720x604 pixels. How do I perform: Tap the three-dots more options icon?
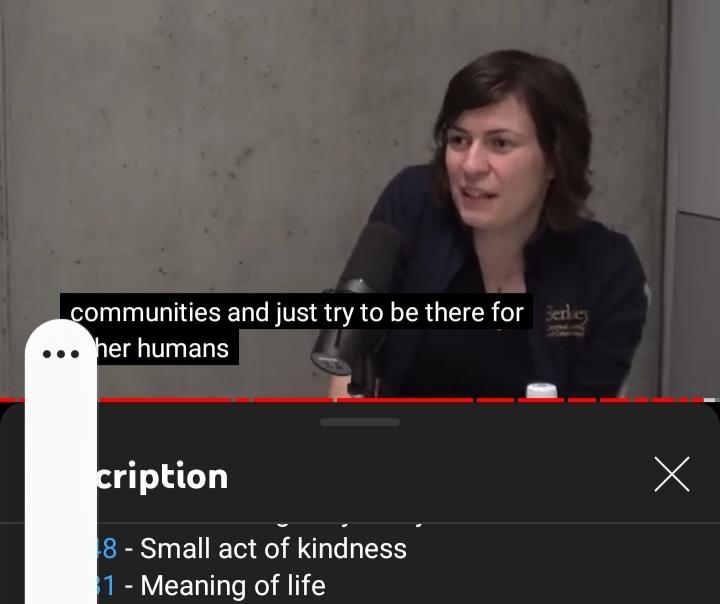(61, 354)
